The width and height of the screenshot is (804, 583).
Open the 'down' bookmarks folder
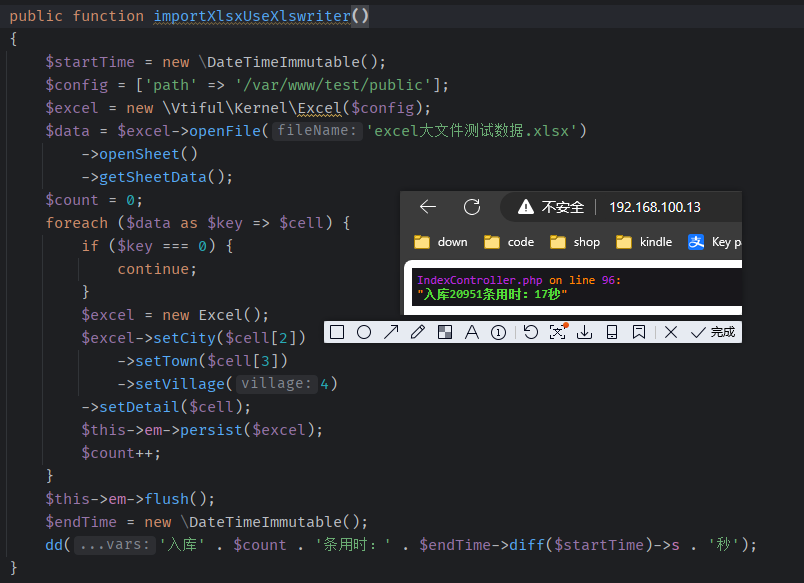(441, 242)
